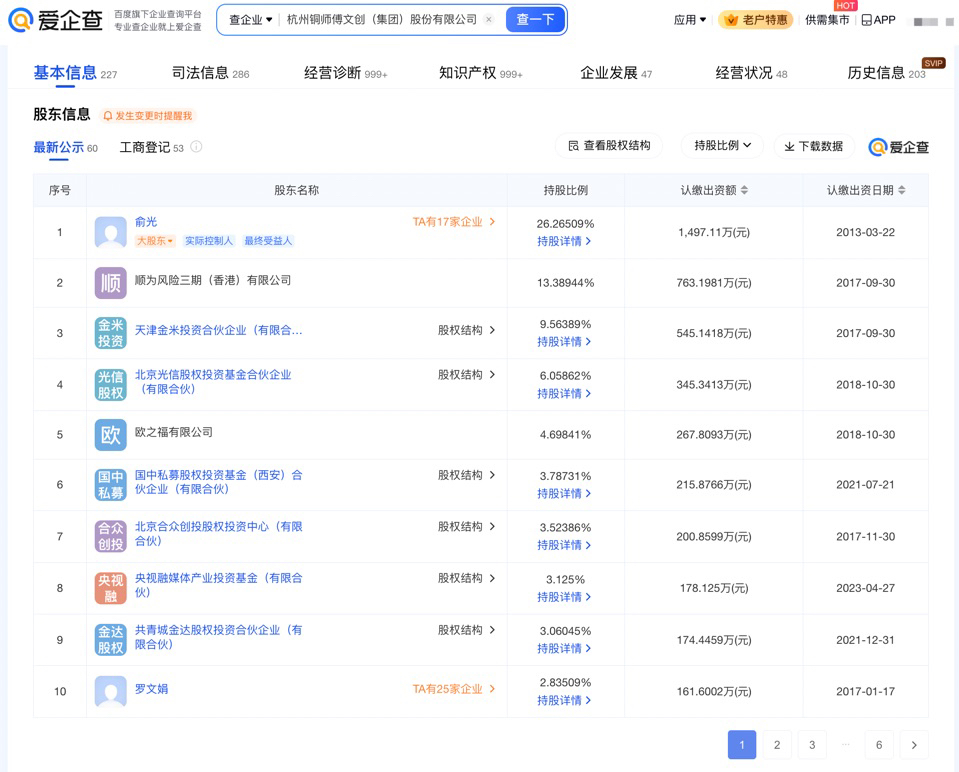Image resolution: width=959 pixels, height=772 pixels.
Task: Click the 央视融 company logo icon
Action: (x=110, y=588)
